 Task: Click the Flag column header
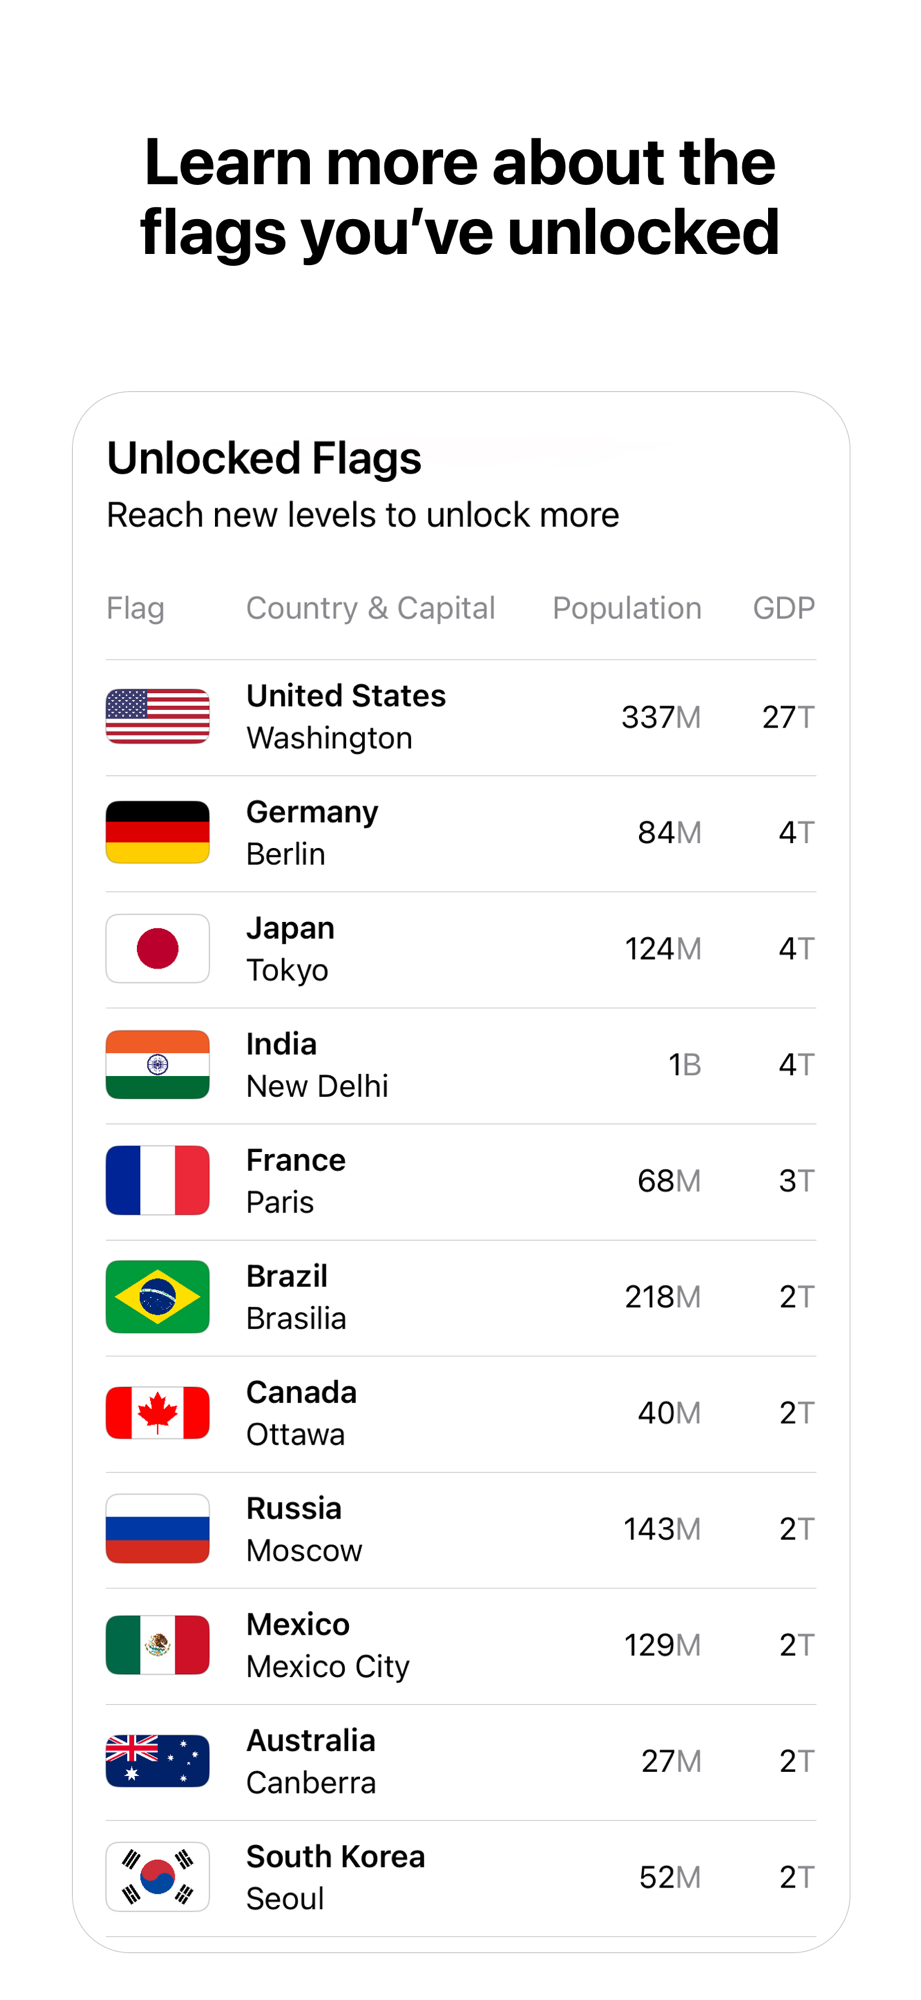pos(135,608)
